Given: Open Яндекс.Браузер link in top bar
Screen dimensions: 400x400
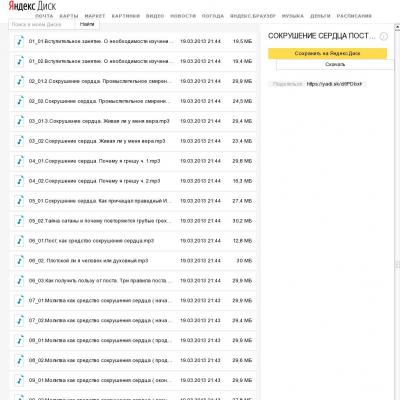Looking at the screenshot, I should (x=253, y=16).
